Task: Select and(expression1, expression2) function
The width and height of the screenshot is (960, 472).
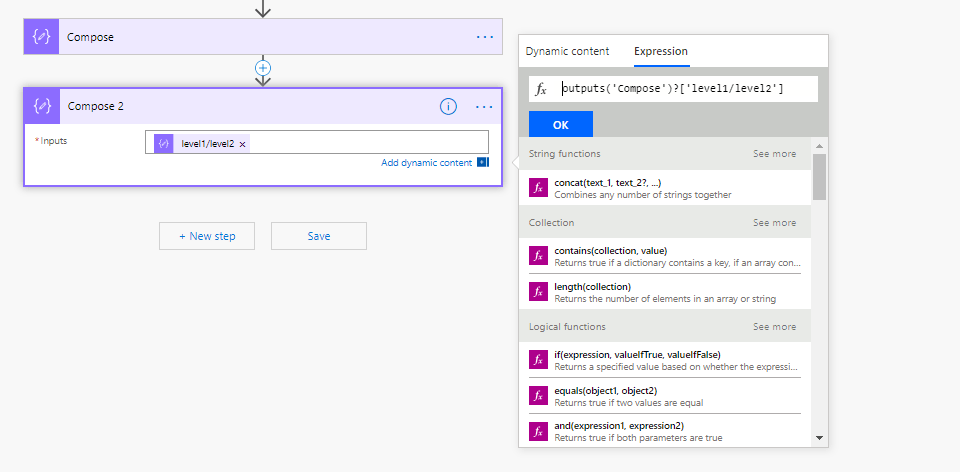Action: point(665,431)
